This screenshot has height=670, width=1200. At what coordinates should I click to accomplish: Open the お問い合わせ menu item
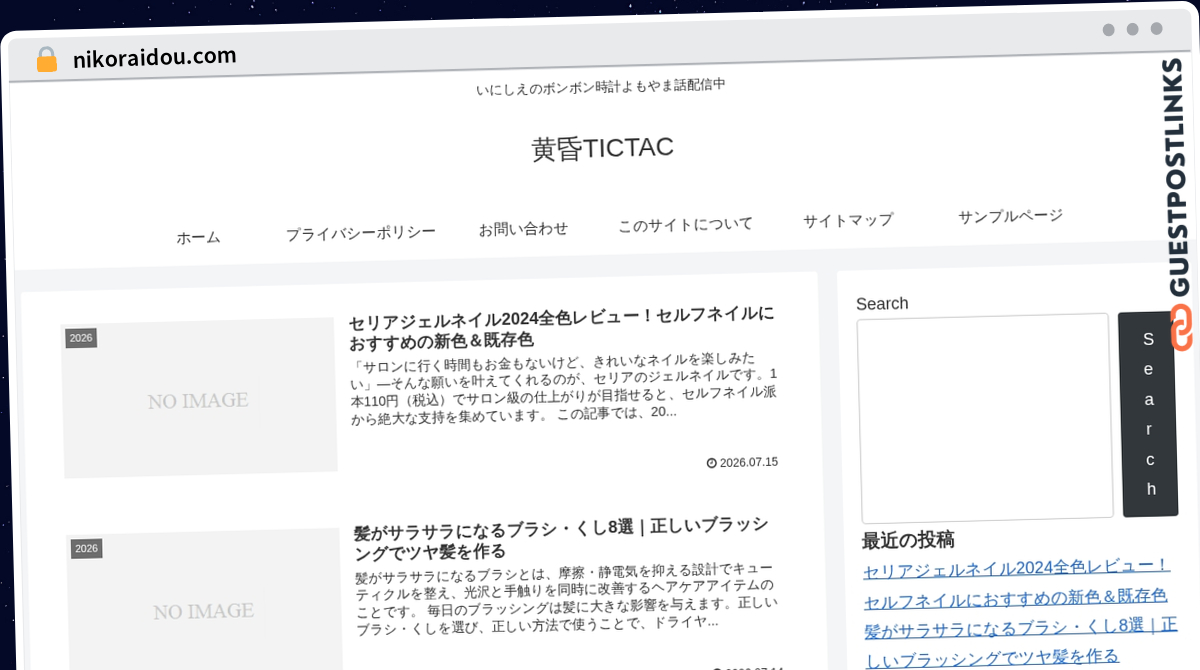pyautogui.click(x=523, y=228)
